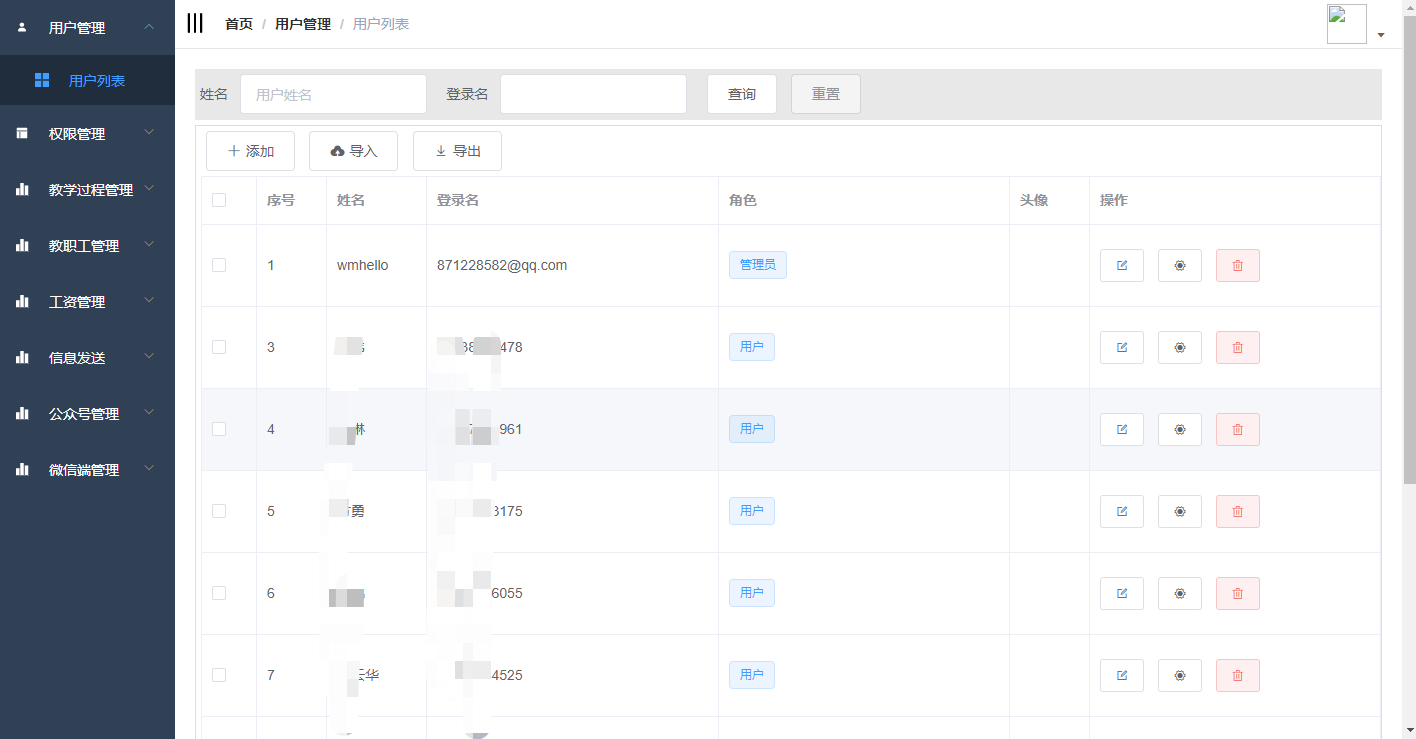The image size is (1416, 739).
Task: Delete the row 6 user
Action: (1238, 593)
